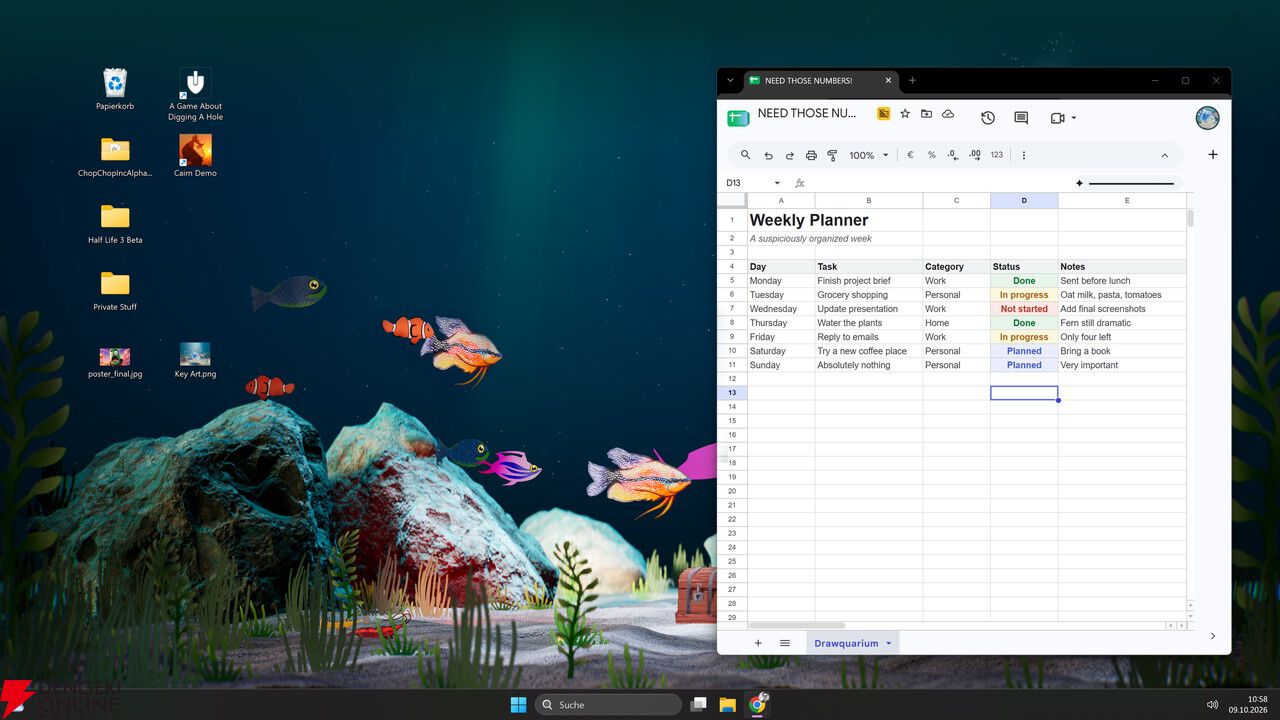This screenshot has height=720, width=1280.
Task: Expand the video call options arrow
Action: (x=1074, y=118)
